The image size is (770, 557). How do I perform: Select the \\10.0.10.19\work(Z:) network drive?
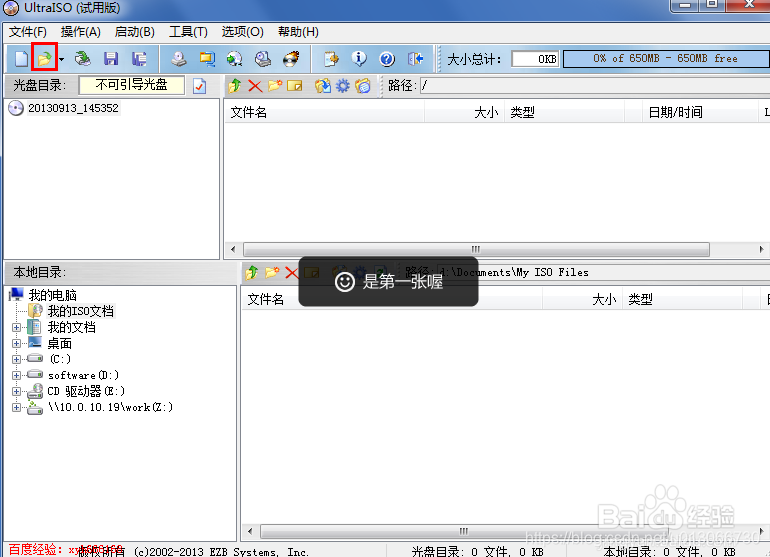(x=110, y=407)
